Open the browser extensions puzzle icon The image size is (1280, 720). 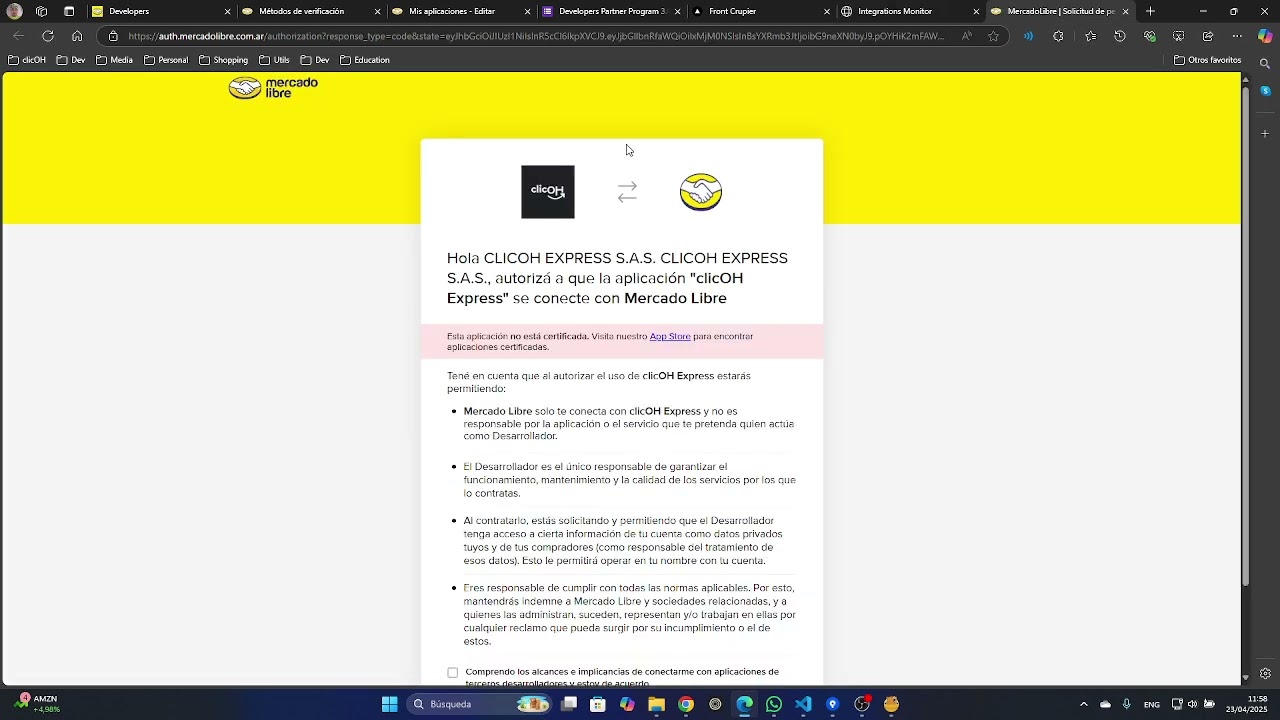(1058, 36)
